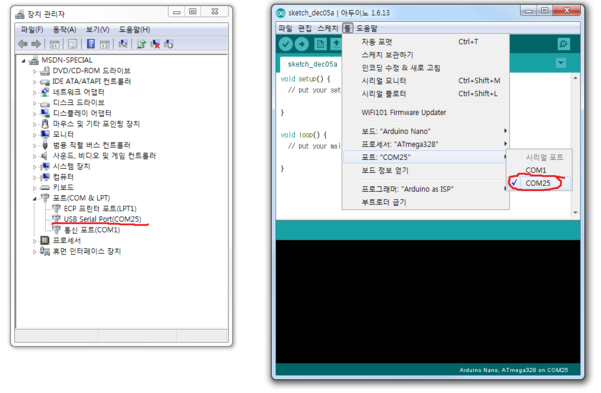Image resolution: width=601 pixels, height=393 pixels.
Task: Expand the IDE ATA/ATAPI 컨트롤러 node
Action: (34, 82)
